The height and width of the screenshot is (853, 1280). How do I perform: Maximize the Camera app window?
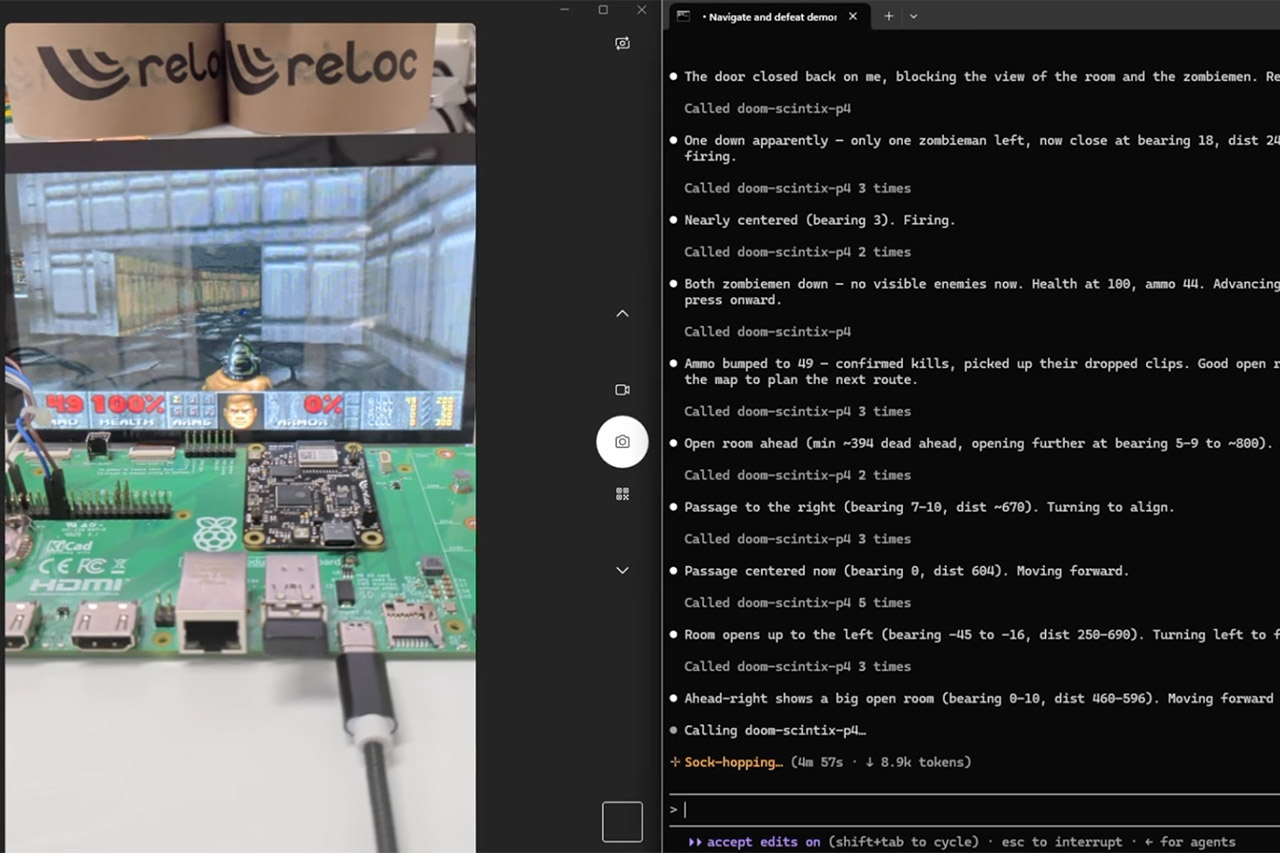click(x=603, y=9)
